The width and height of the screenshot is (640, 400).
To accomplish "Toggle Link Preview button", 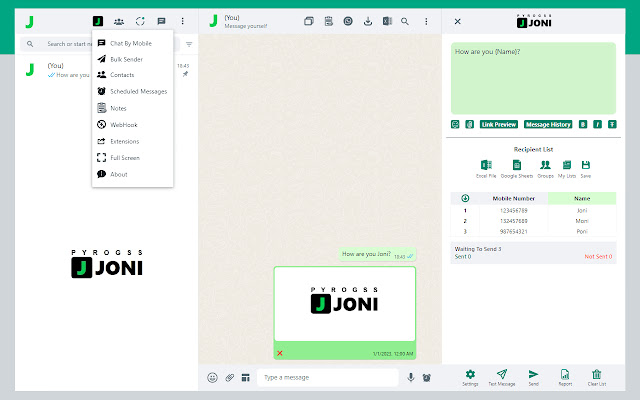I will point(499,124).
